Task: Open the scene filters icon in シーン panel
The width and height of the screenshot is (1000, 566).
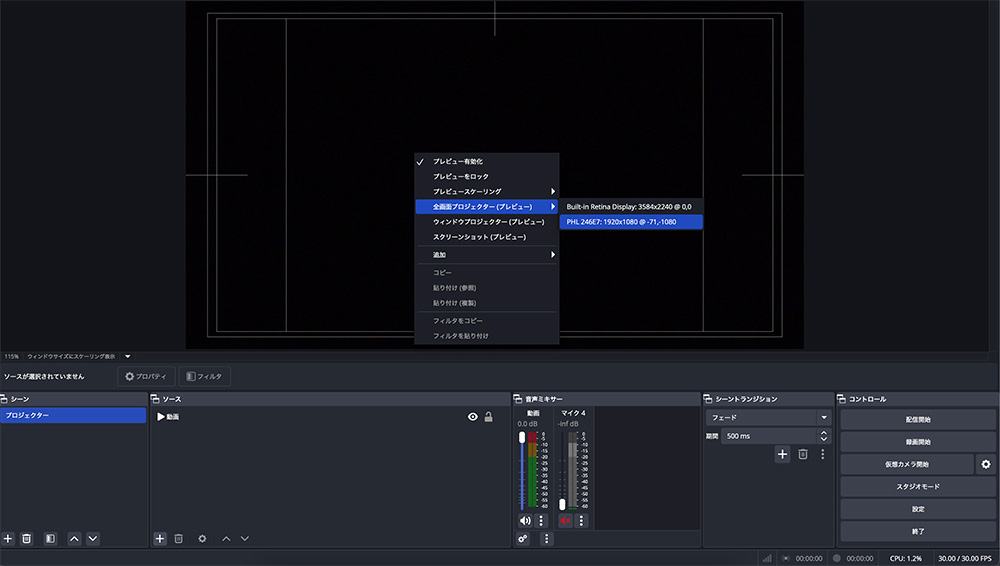Action: tap(51, 538)
